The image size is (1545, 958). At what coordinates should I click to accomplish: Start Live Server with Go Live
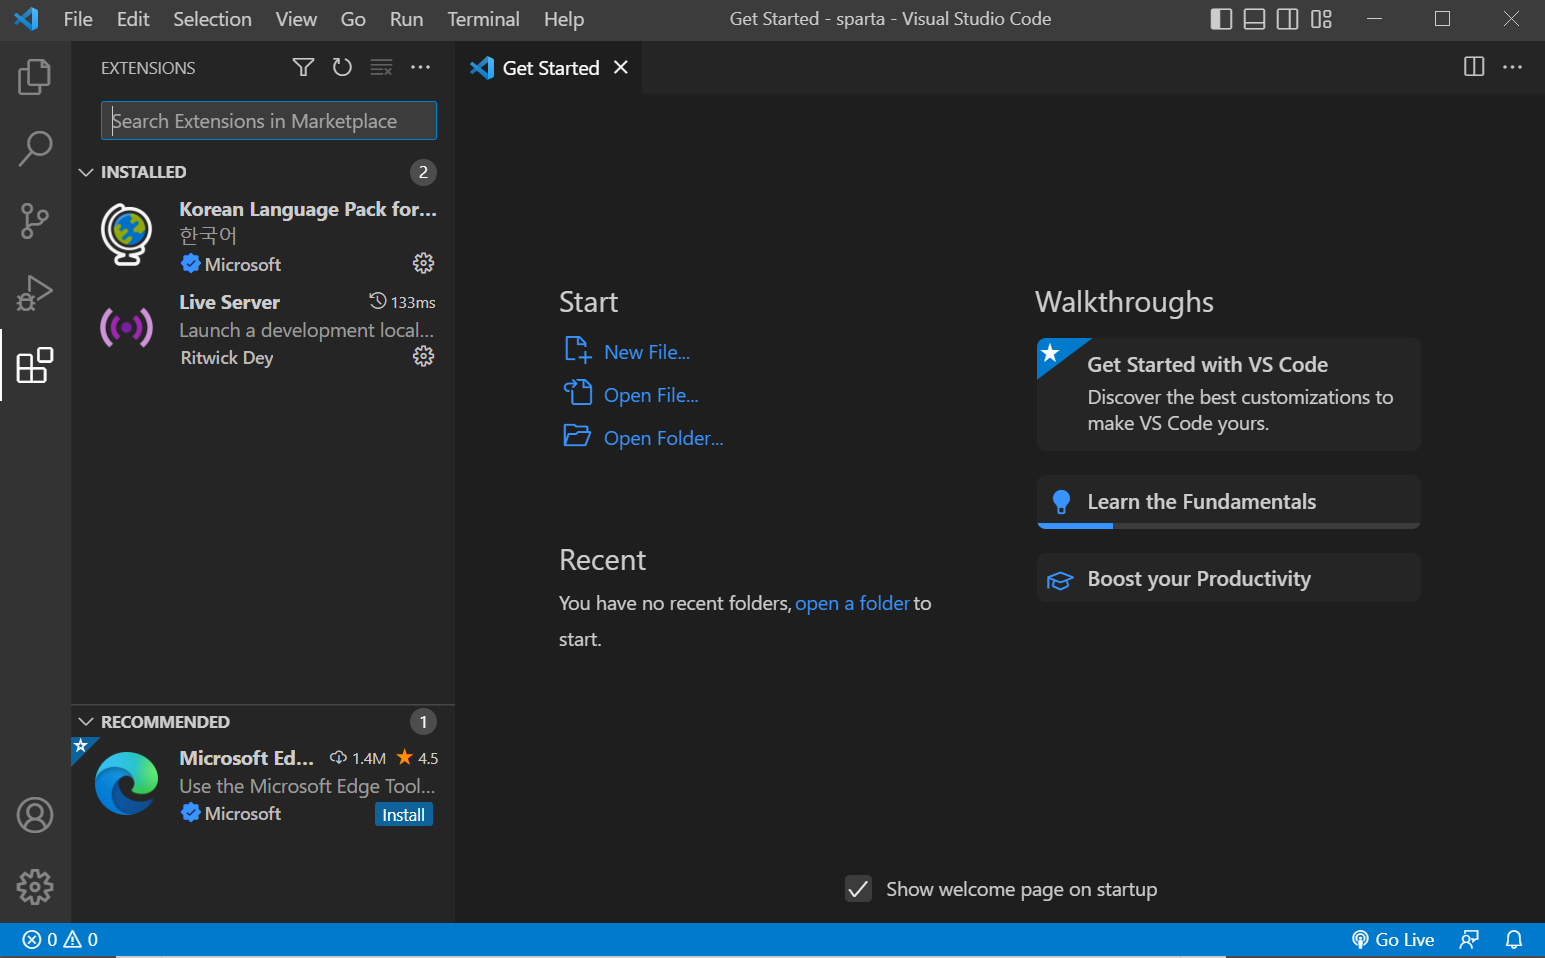(1393, 940)
